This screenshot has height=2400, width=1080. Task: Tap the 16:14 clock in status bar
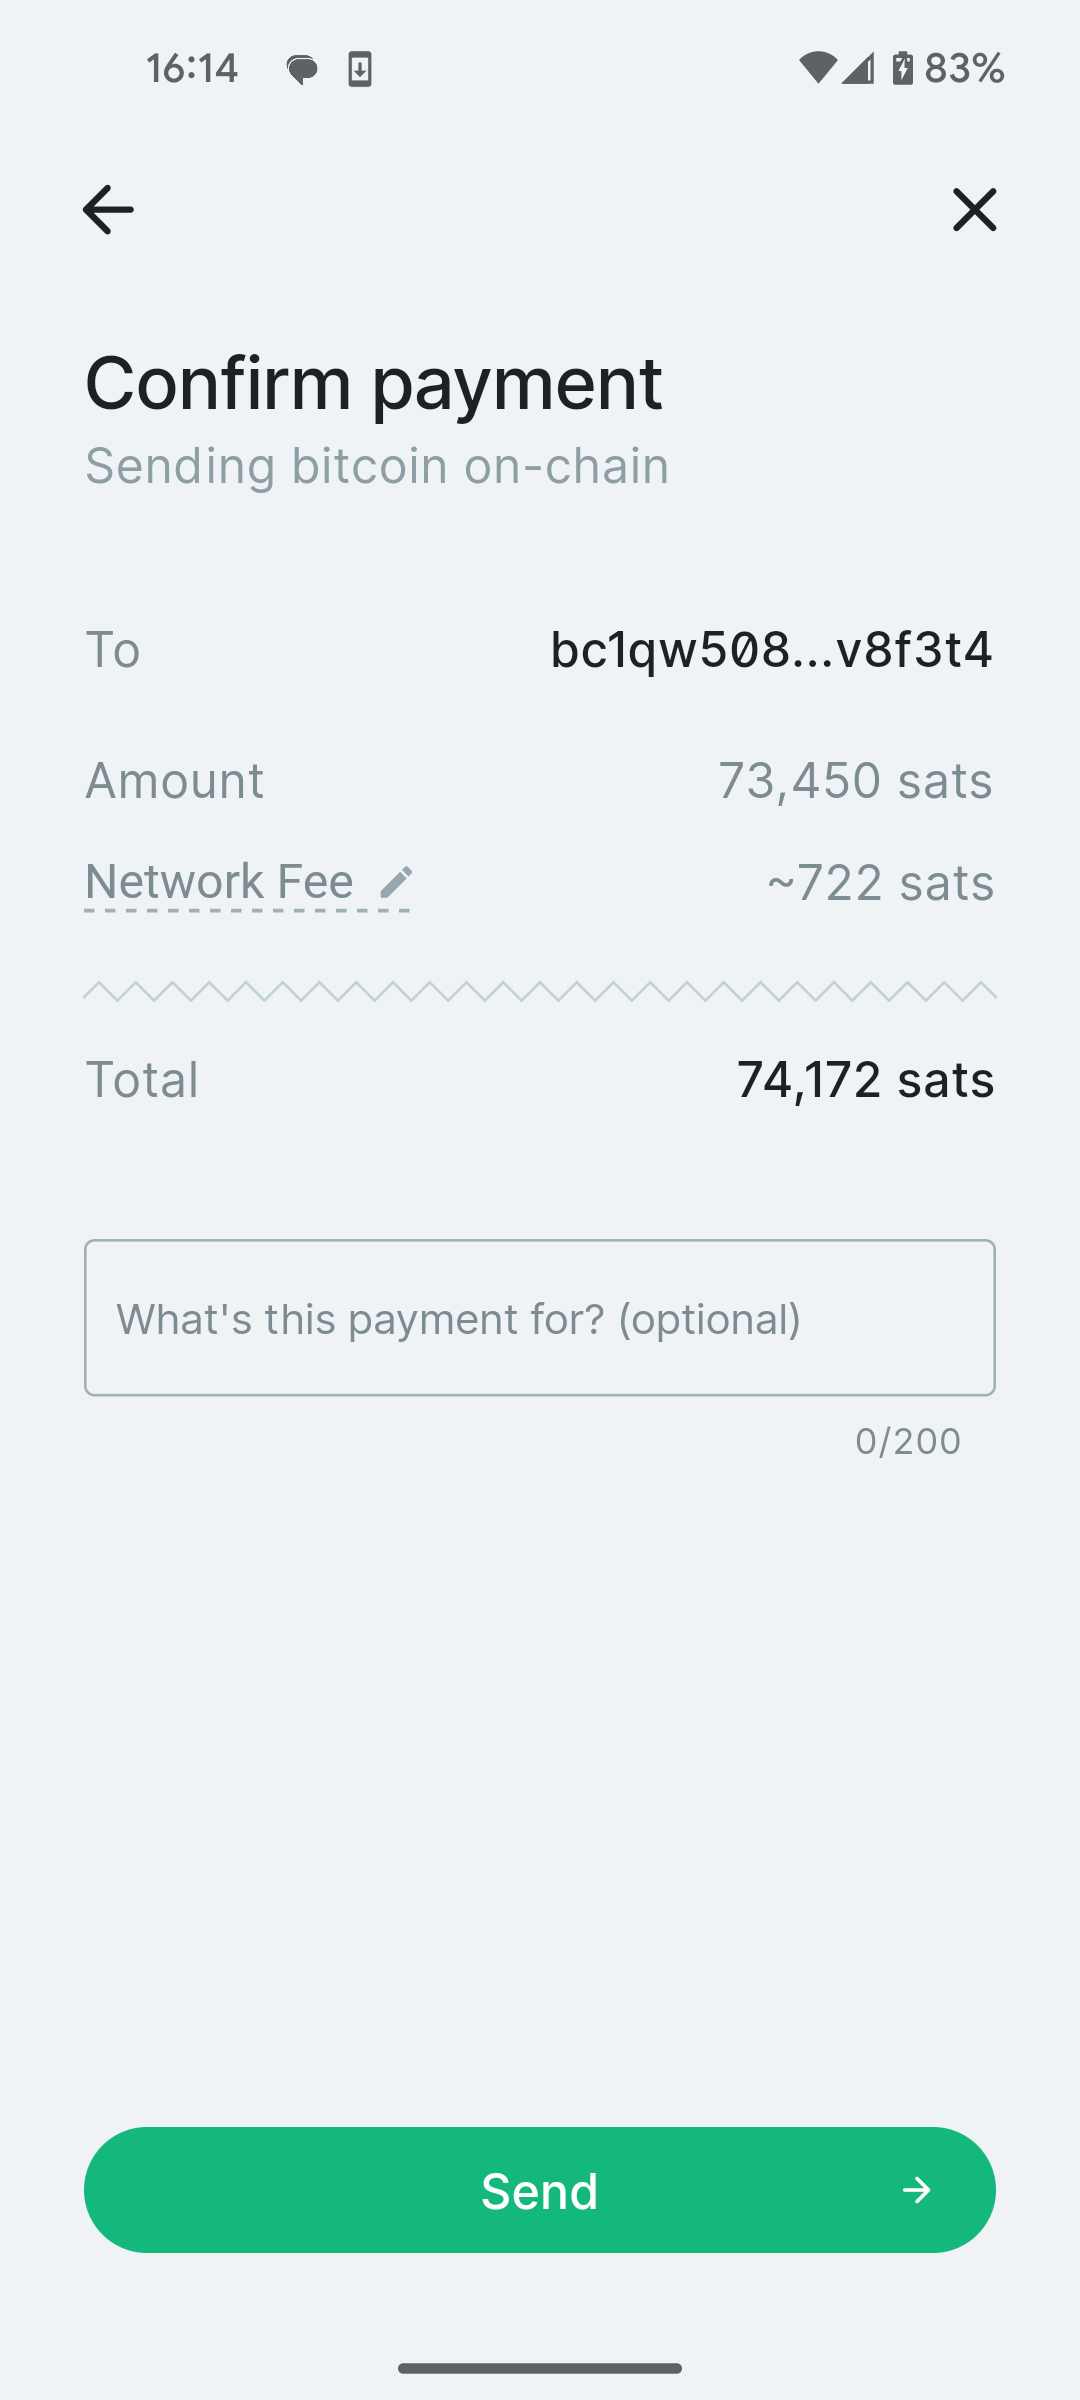[192, 68]
